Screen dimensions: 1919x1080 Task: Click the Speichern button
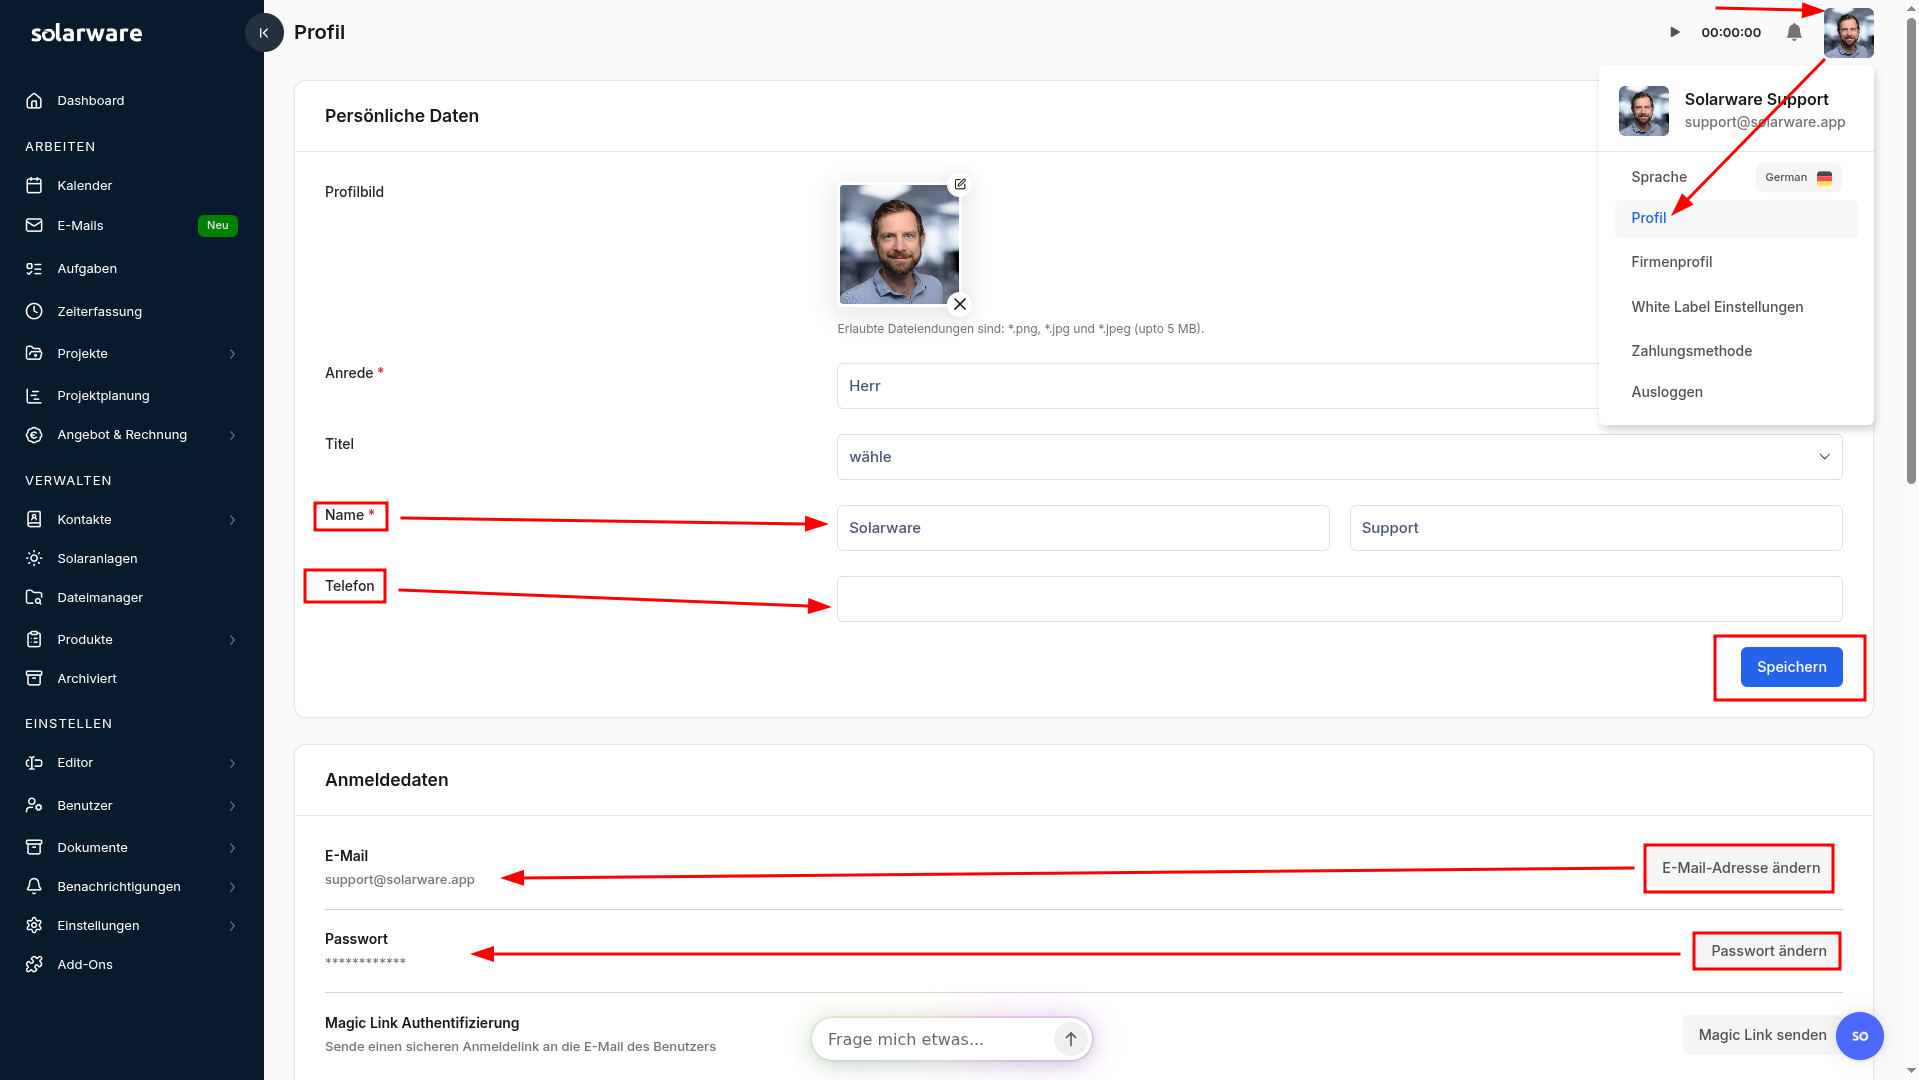point(1791,667)
